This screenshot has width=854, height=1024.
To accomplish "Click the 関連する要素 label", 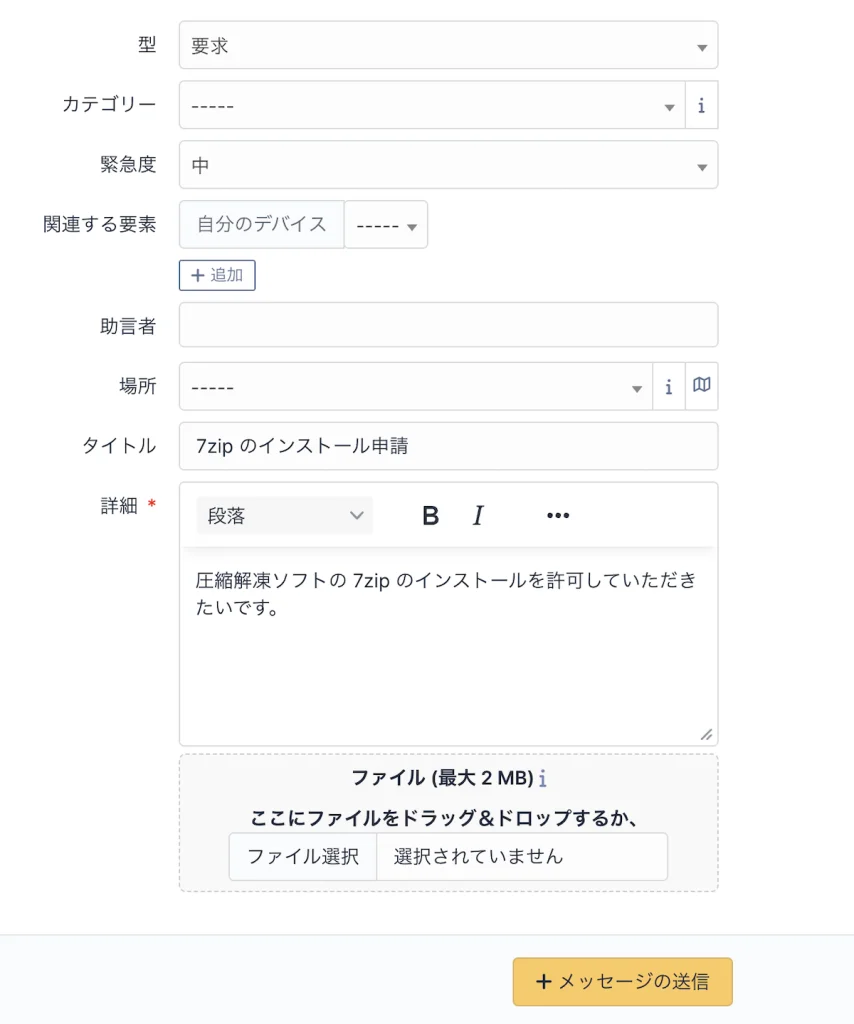I will click(x=99, y=225).
